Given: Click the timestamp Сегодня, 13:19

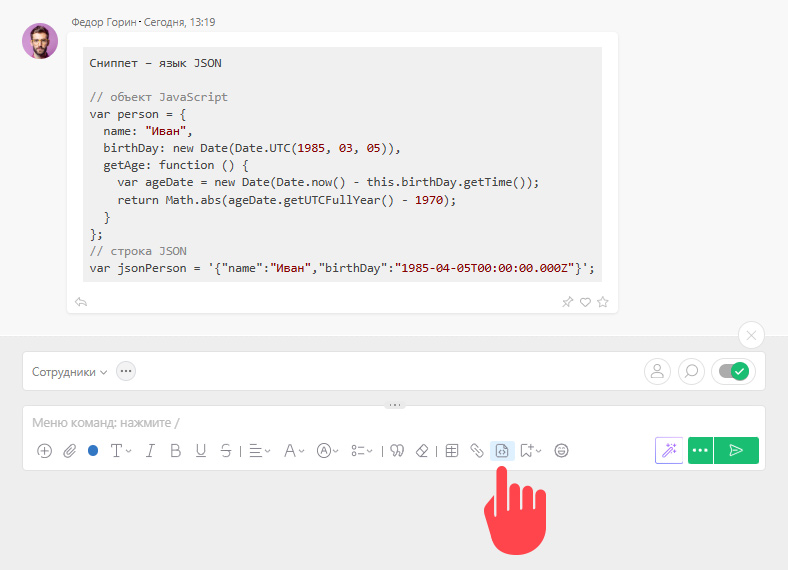Looking at the screenshot, I should (179, 22).
